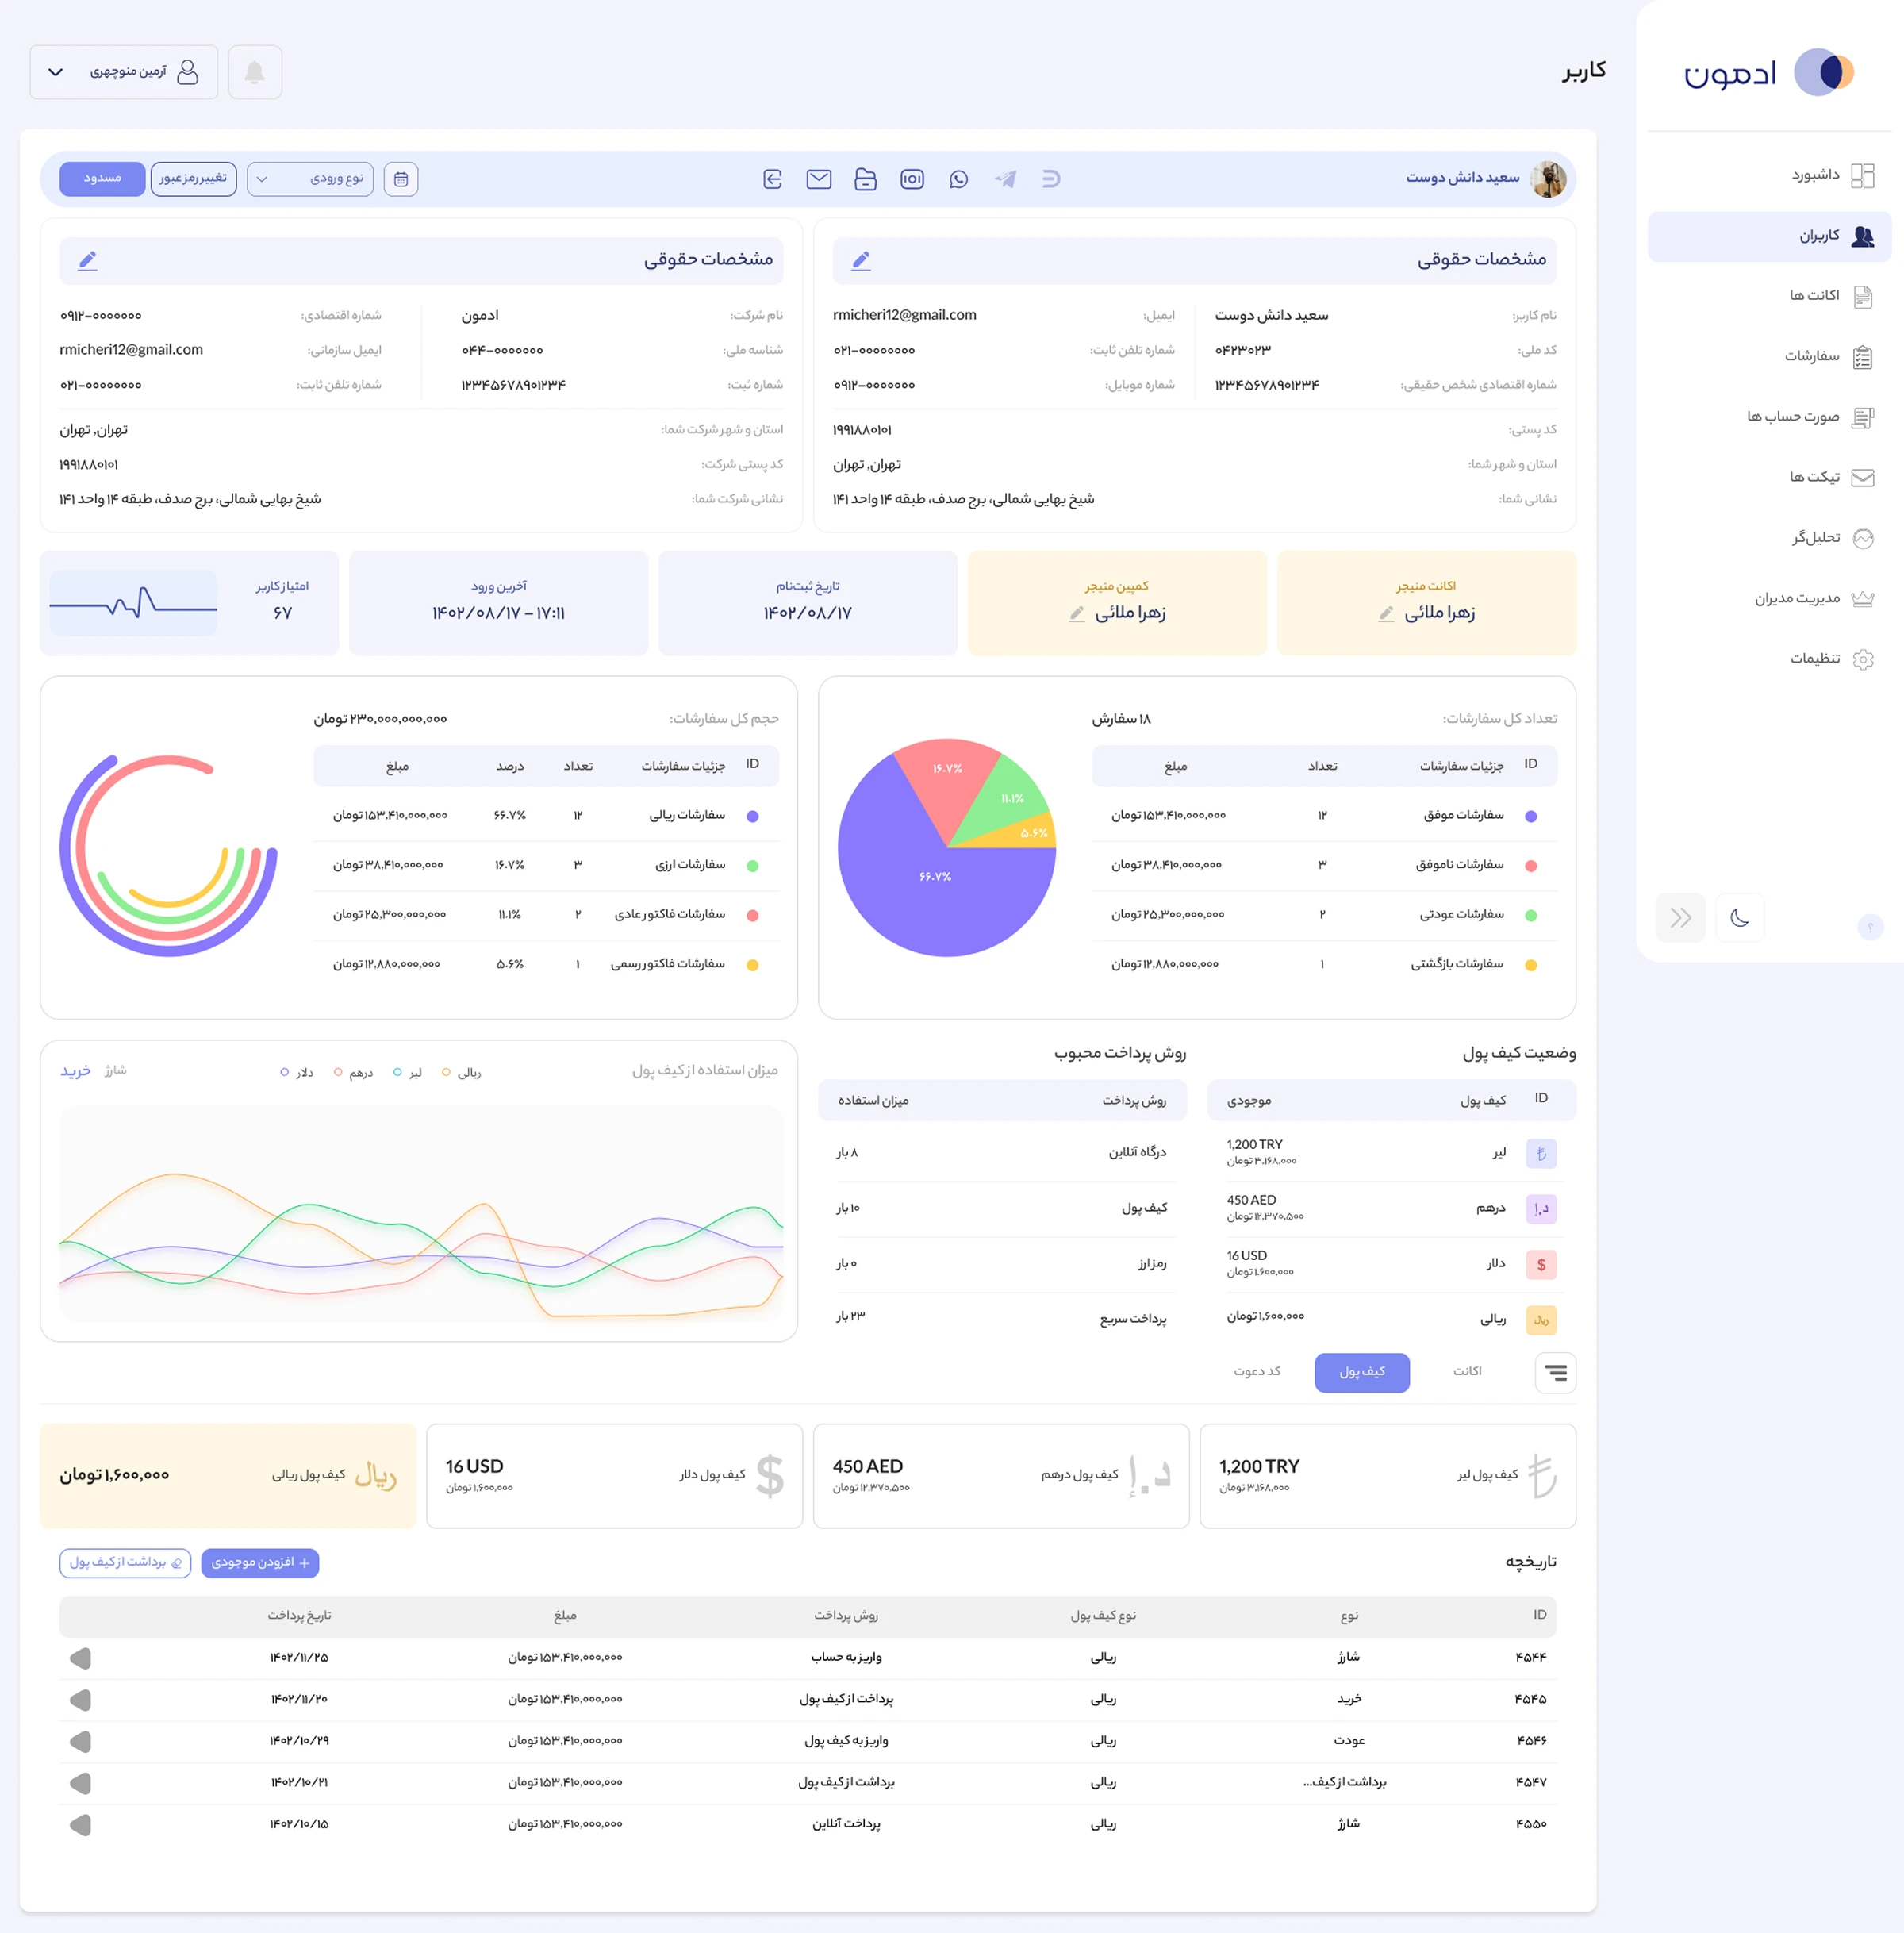Open کاربران in sidebar
Viewport: 1904px width, 1933px height.
tap(1769, 236)
